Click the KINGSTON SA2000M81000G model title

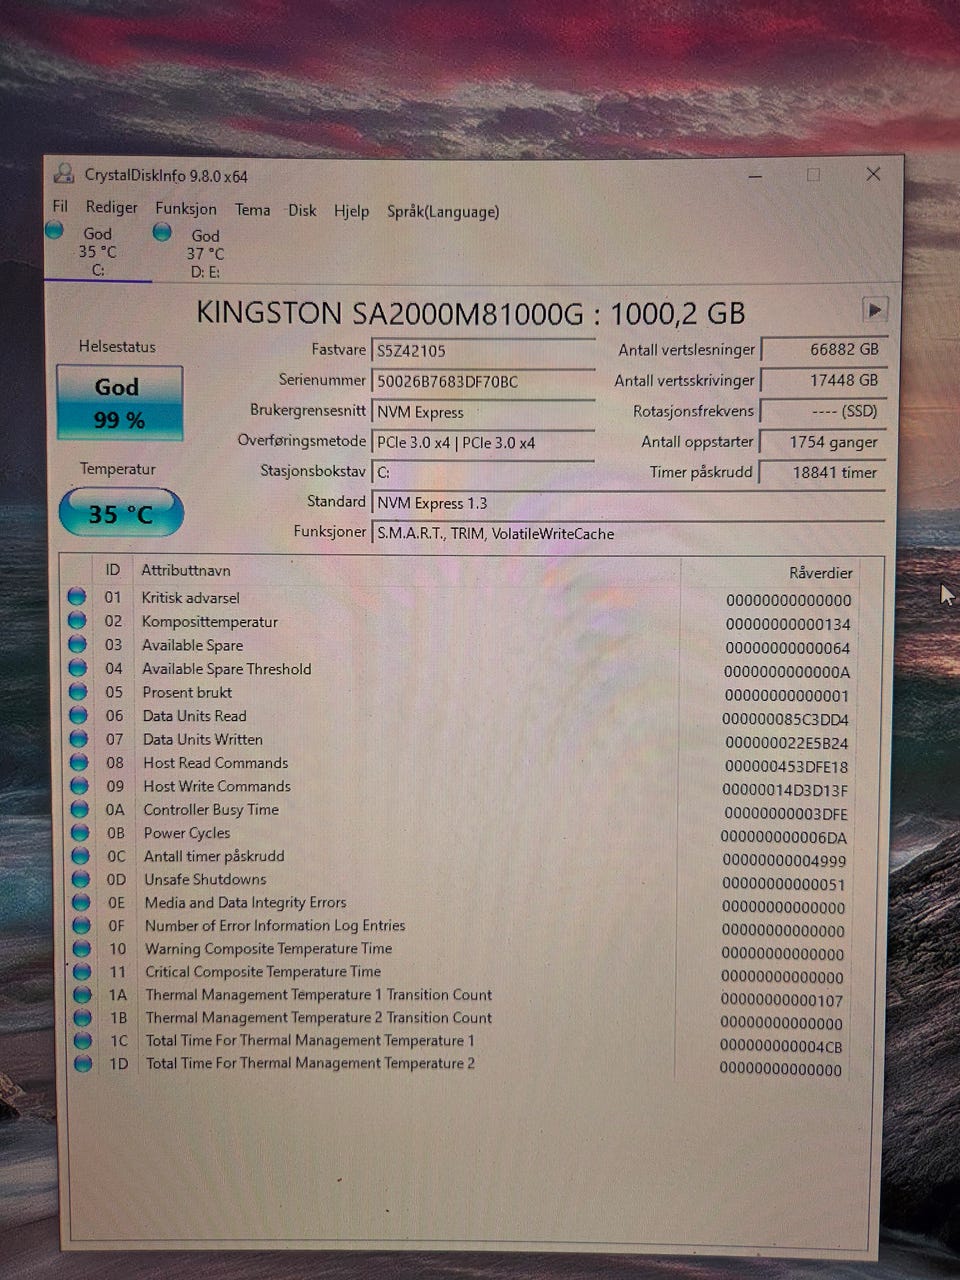[471, 313]
